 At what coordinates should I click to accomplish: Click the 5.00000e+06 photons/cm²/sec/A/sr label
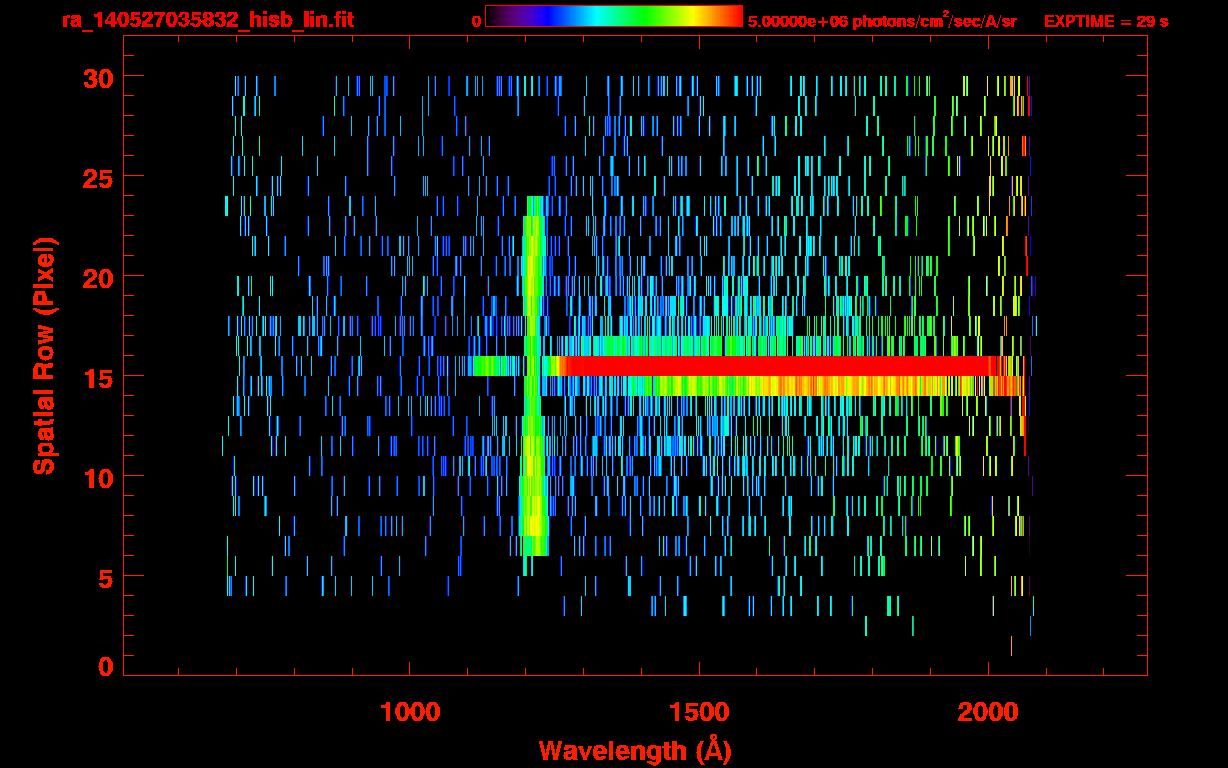[x=882, y=20]
